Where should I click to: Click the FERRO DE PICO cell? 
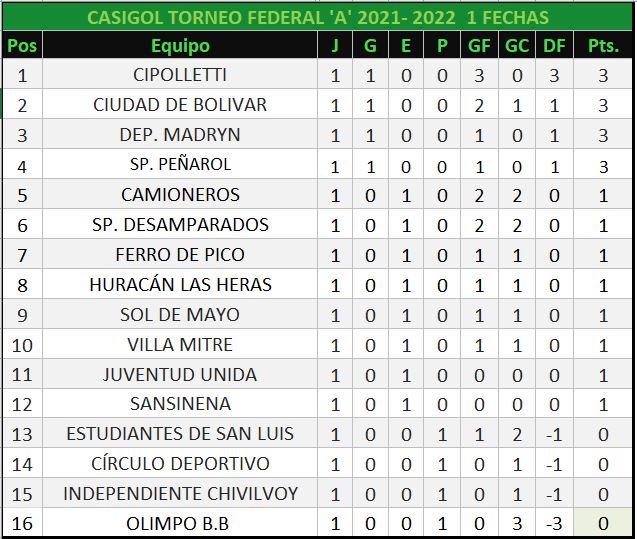click(180, 255)
